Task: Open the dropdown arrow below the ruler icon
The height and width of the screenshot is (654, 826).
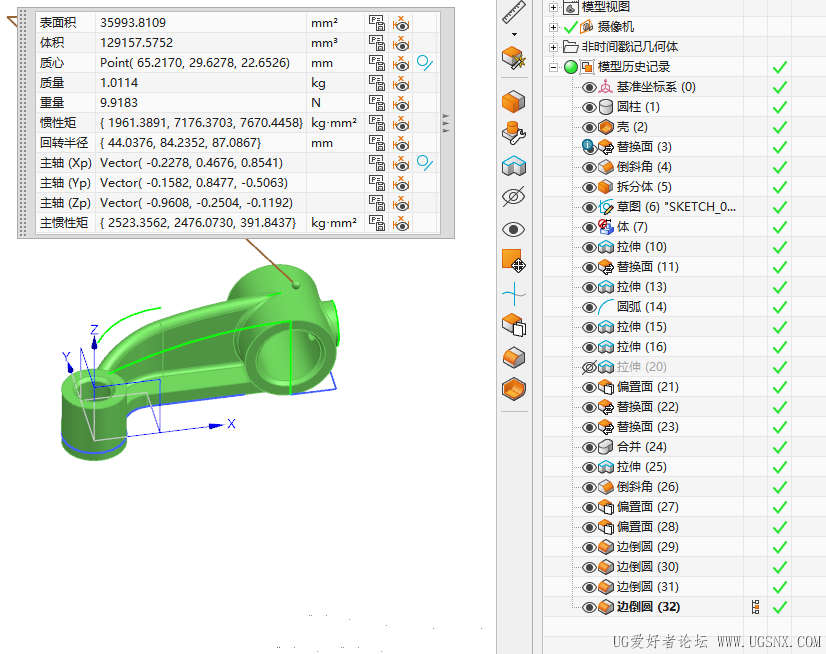Action: pos(514,34)
